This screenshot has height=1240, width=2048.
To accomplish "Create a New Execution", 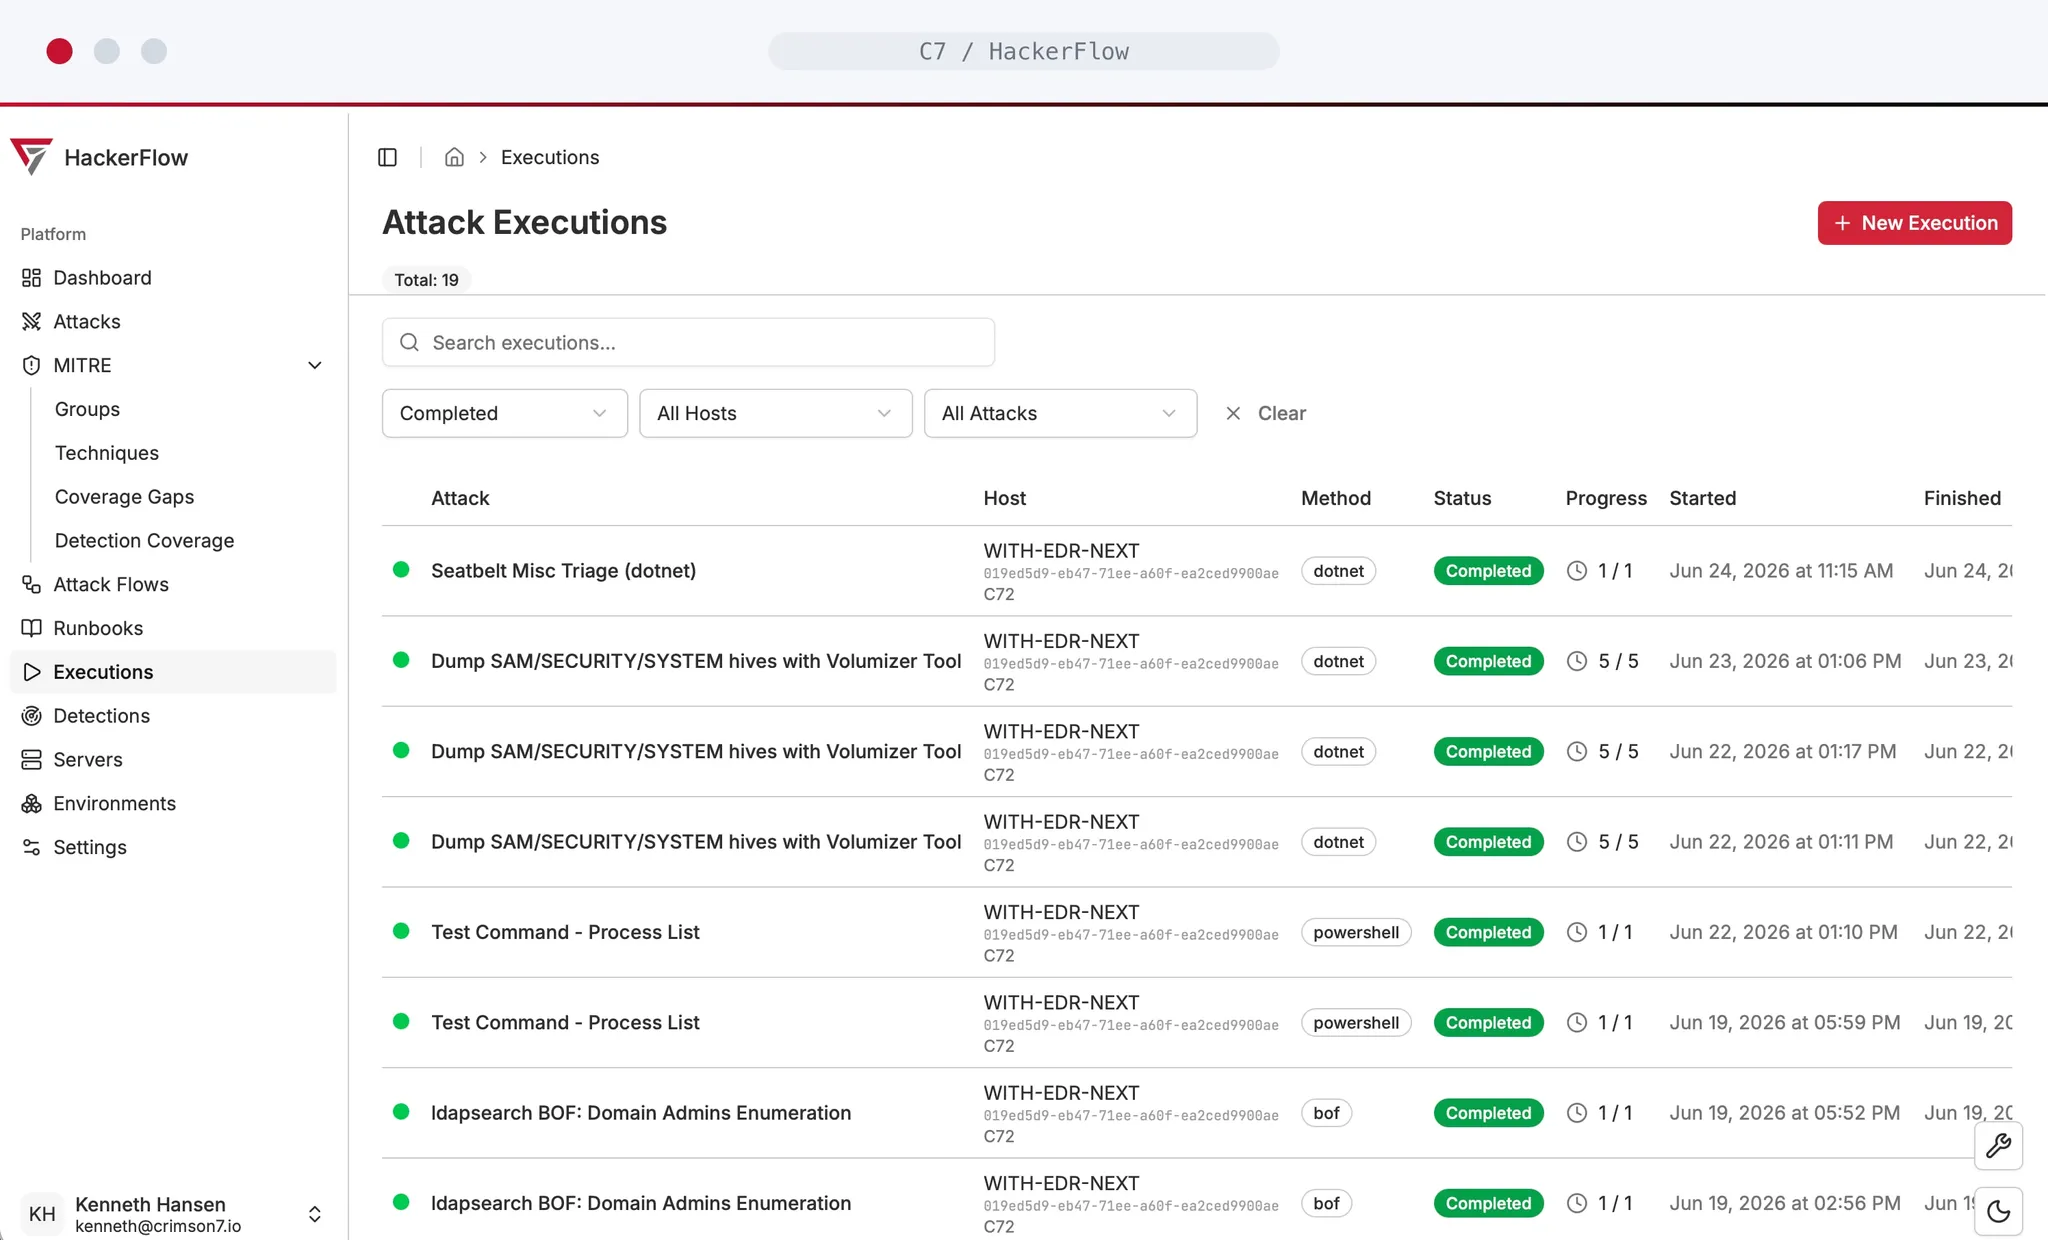I will tap(1914, 223).
